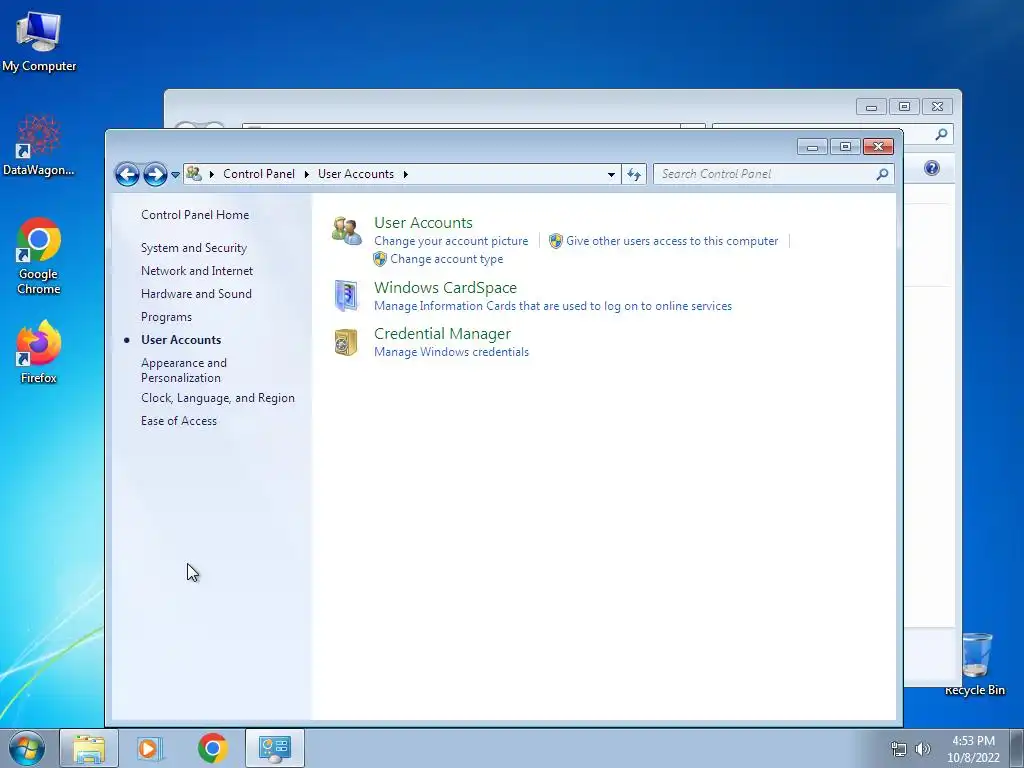Click the network icon in the system tray
Viewport: 1024px width, 768px height.
click(899, 749)
